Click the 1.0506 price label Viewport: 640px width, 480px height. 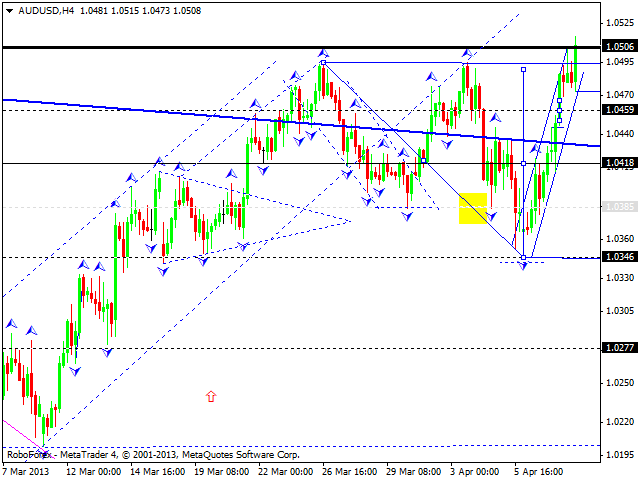619,46
